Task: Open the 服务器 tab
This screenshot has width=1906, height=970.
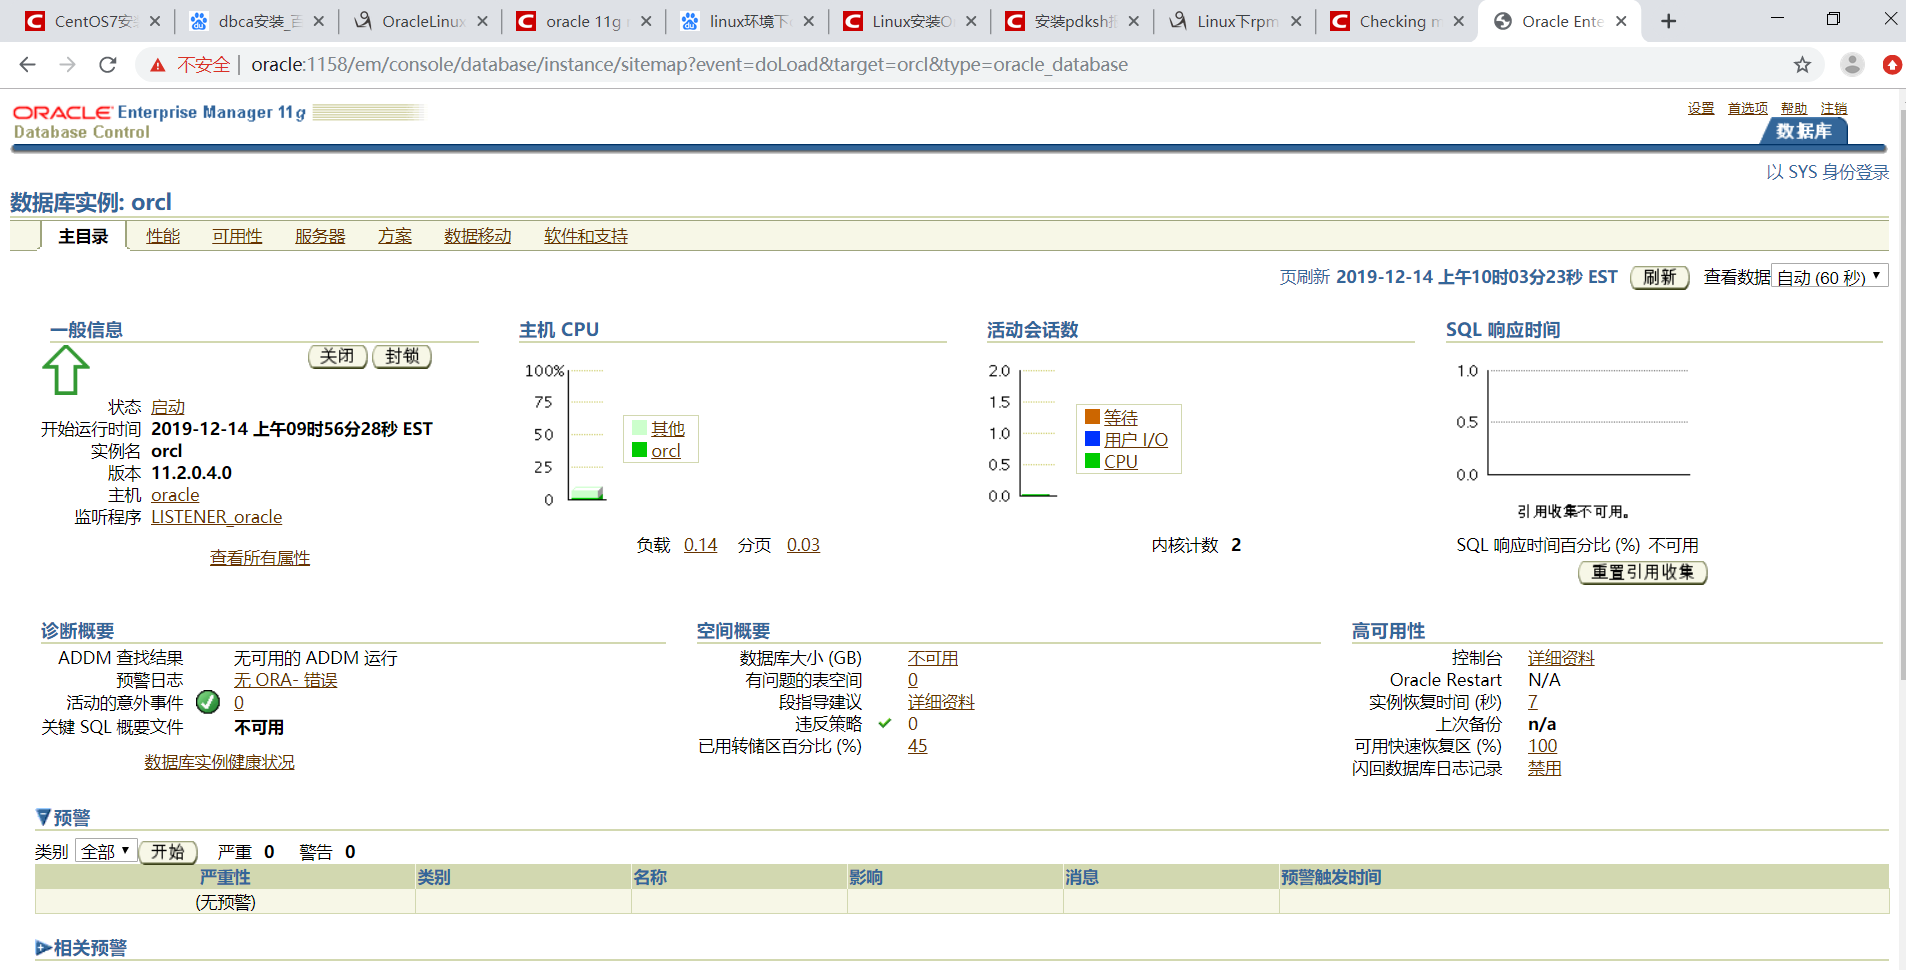Action: [x=320, y=236]
